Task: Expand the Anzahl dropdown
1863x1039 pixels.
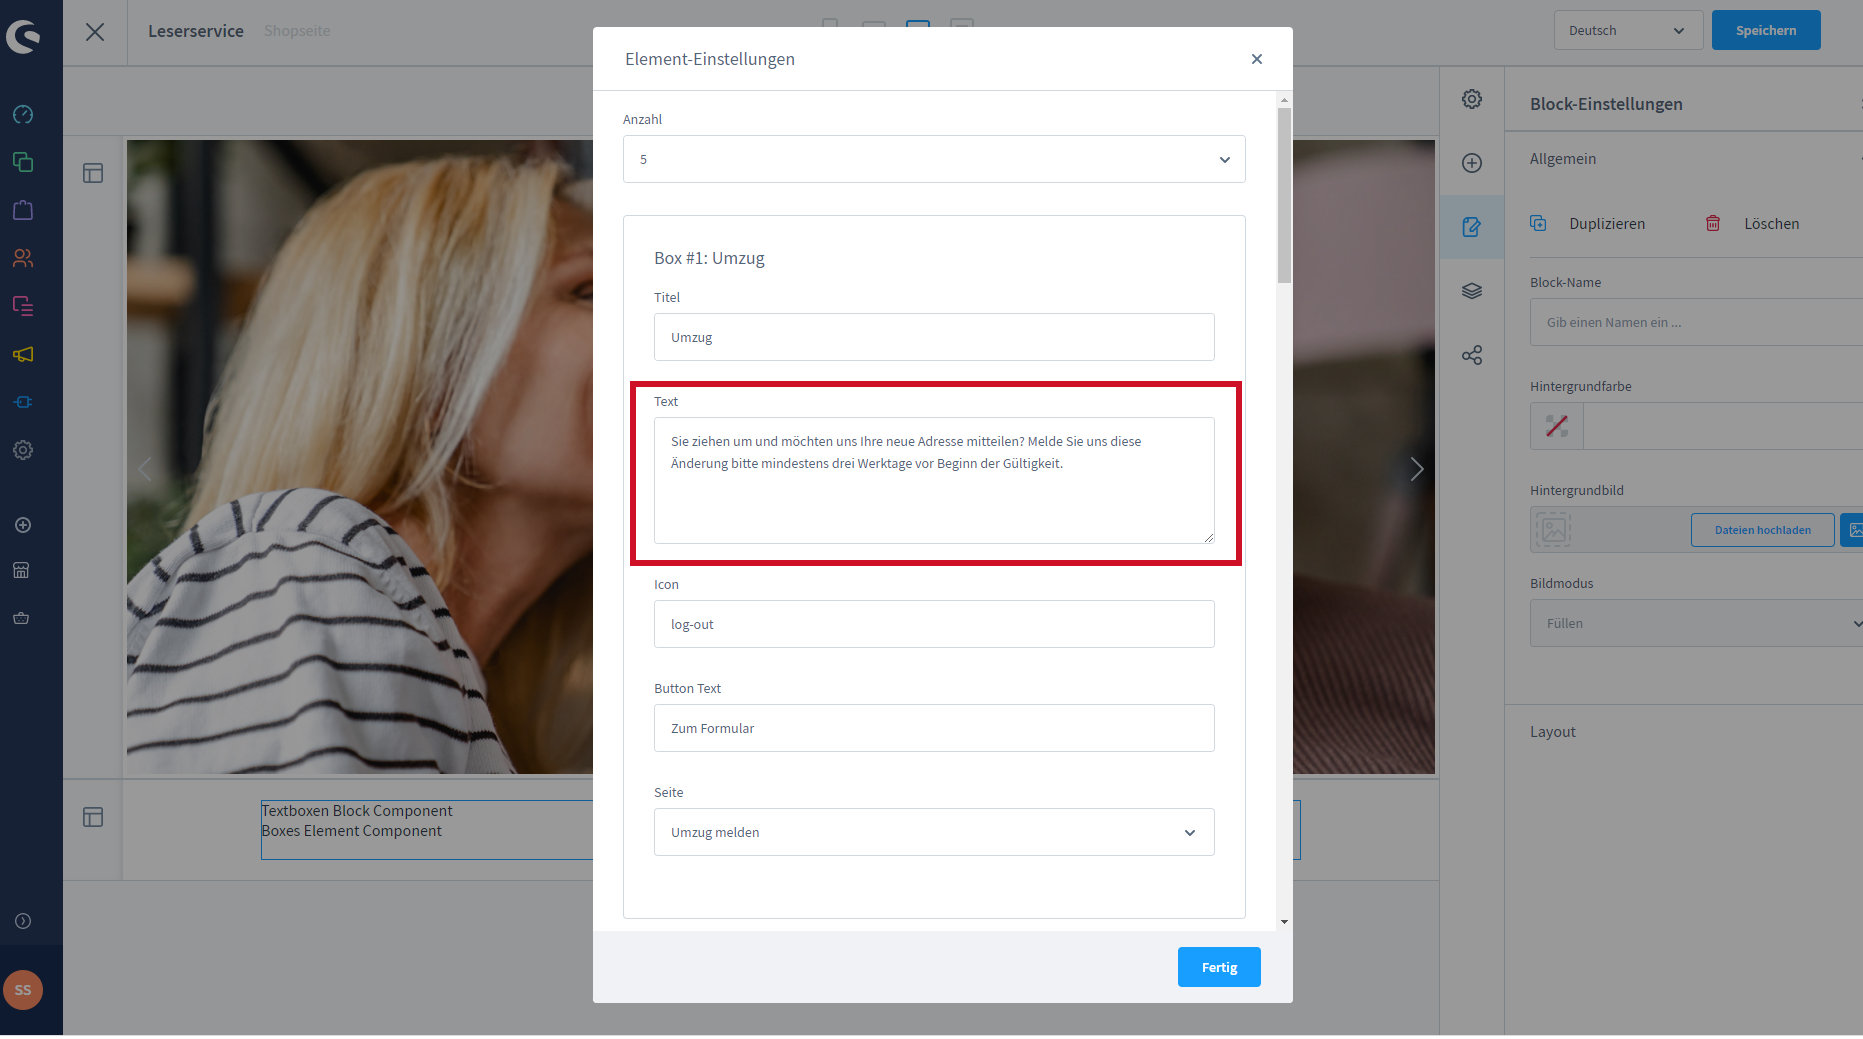Action: [x=933, y=160]
